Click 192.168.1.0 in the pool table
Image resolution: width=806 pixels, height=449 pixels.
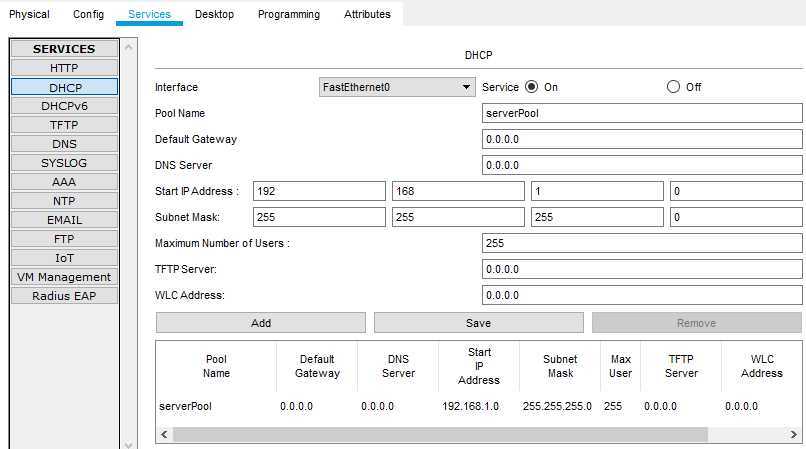[470, 406]
